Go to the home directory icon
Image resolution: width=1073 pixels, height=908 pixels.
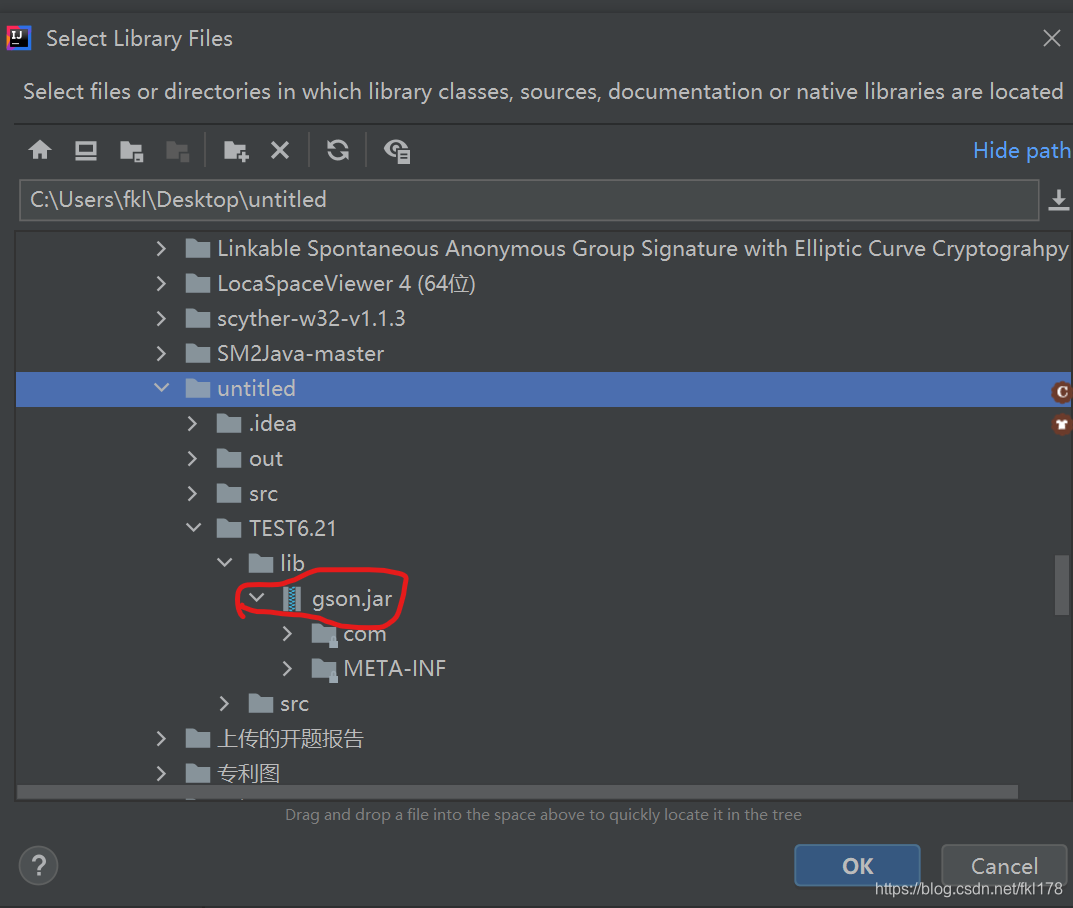click(40, 150)
